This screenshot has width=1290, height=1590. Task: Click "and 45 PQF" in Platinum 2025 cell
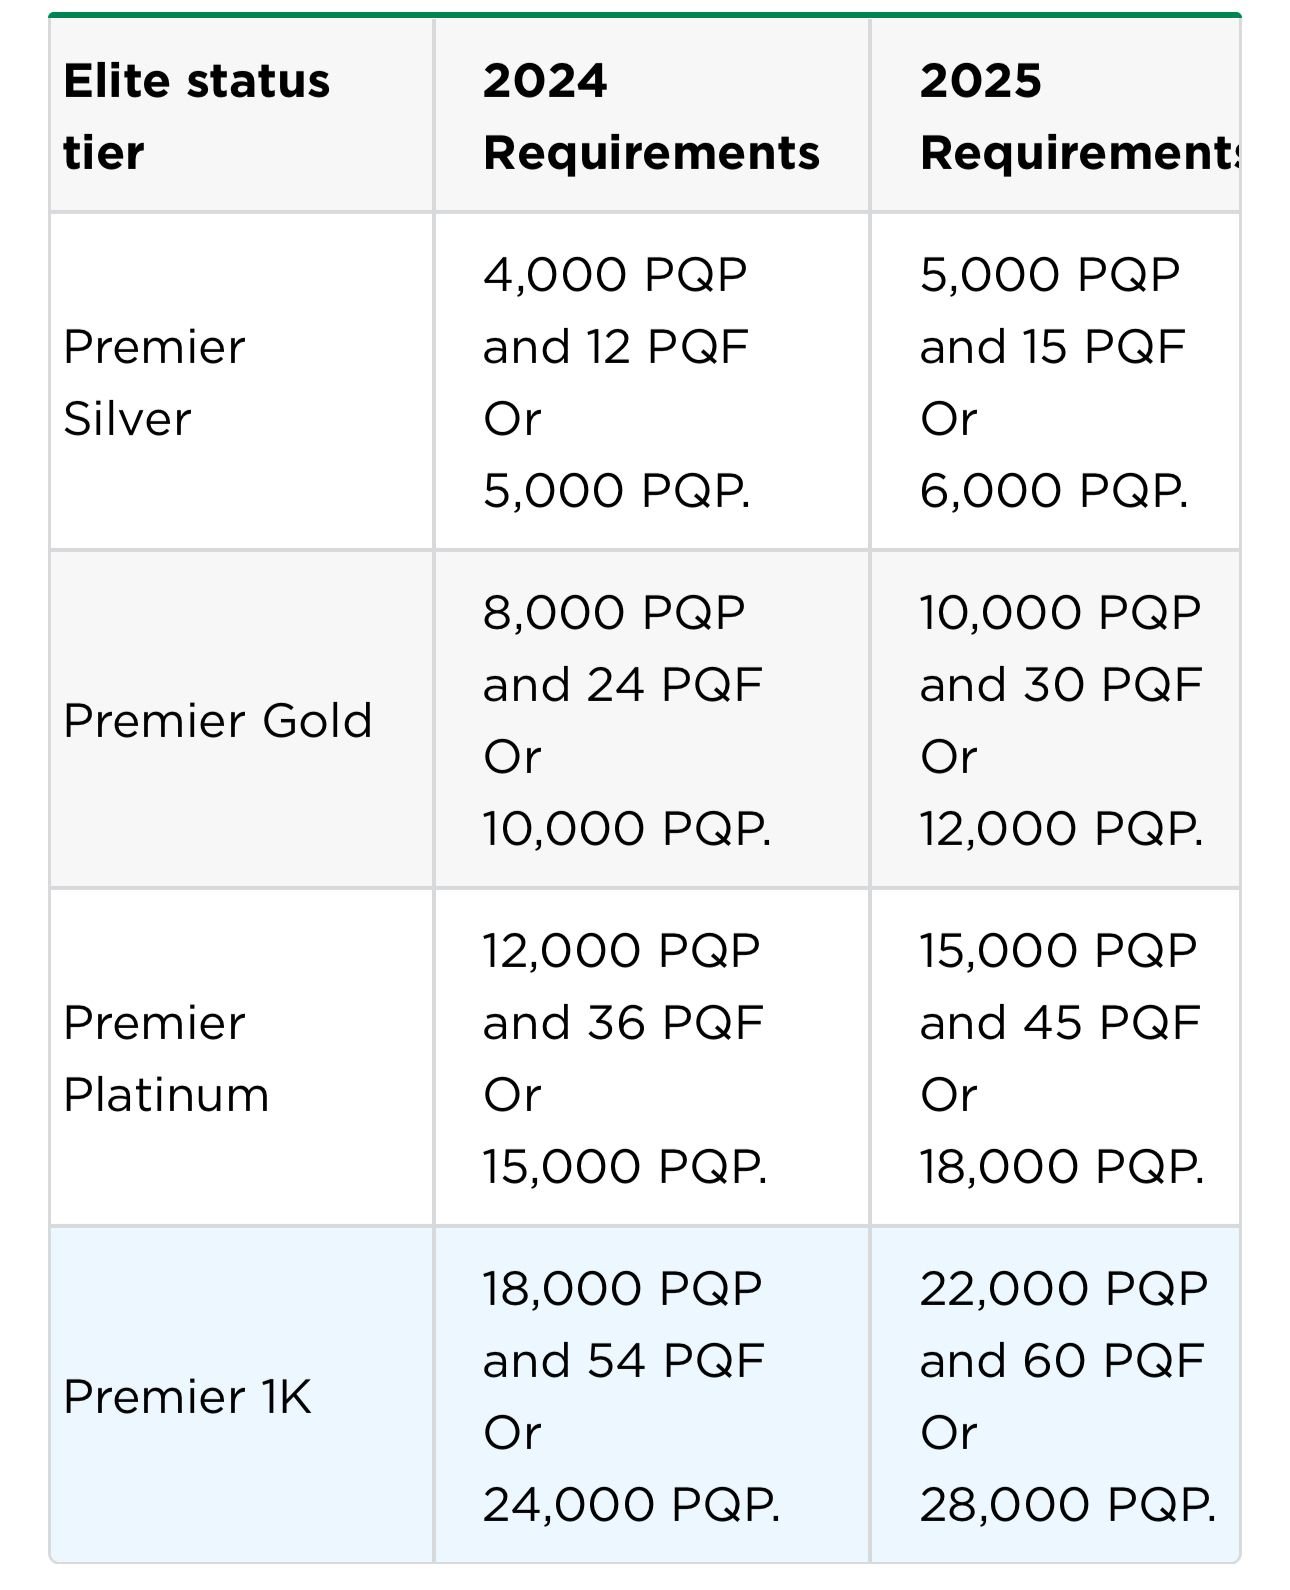(1059, 1023)
